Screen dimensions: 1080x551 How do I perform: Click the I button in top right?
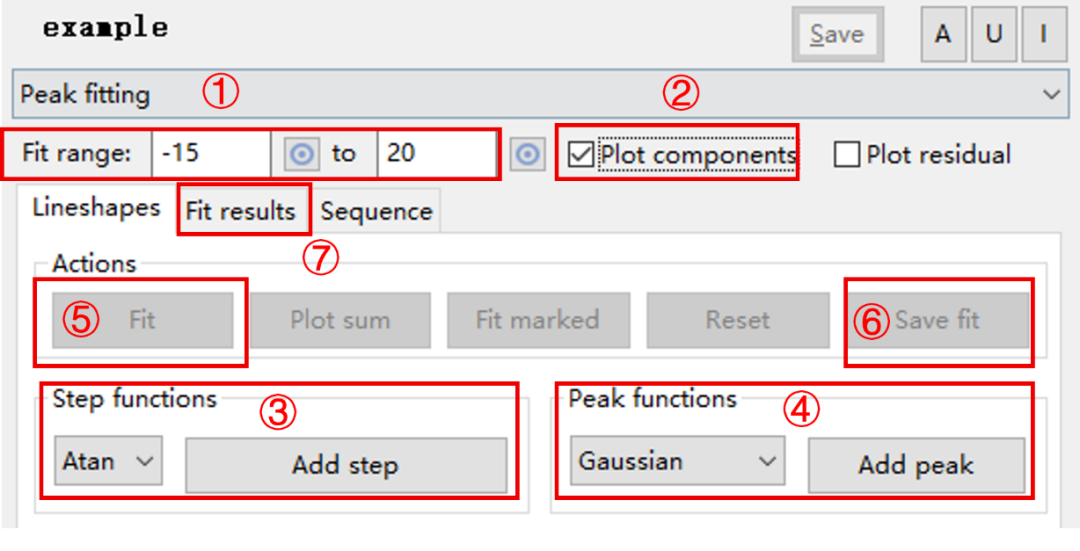coord(1043,34)
